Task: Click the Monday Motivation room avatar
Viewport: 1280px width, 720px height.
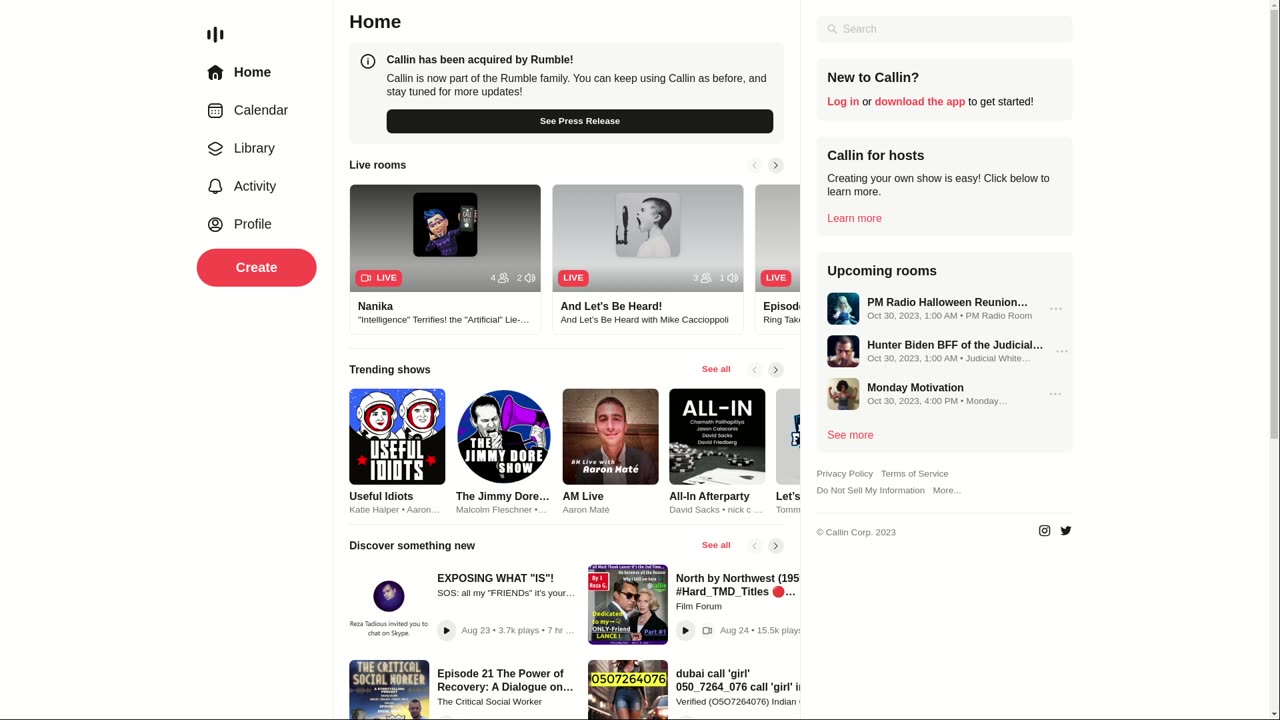Action: (843, 394)
